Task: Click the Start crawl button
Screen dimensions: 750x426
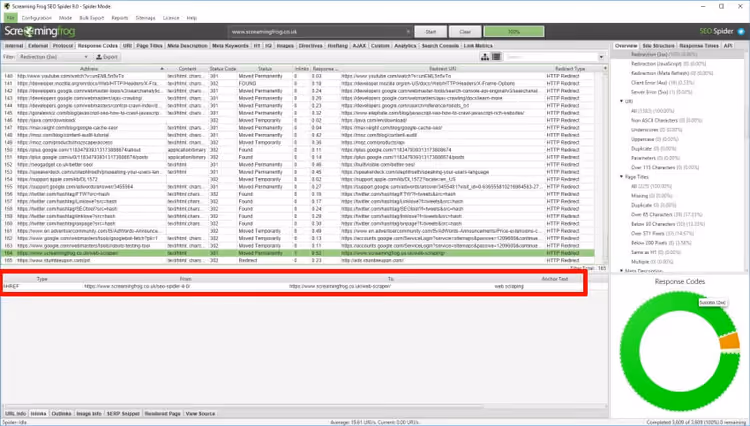Action: pyautogui.click(x=430, y=32)
